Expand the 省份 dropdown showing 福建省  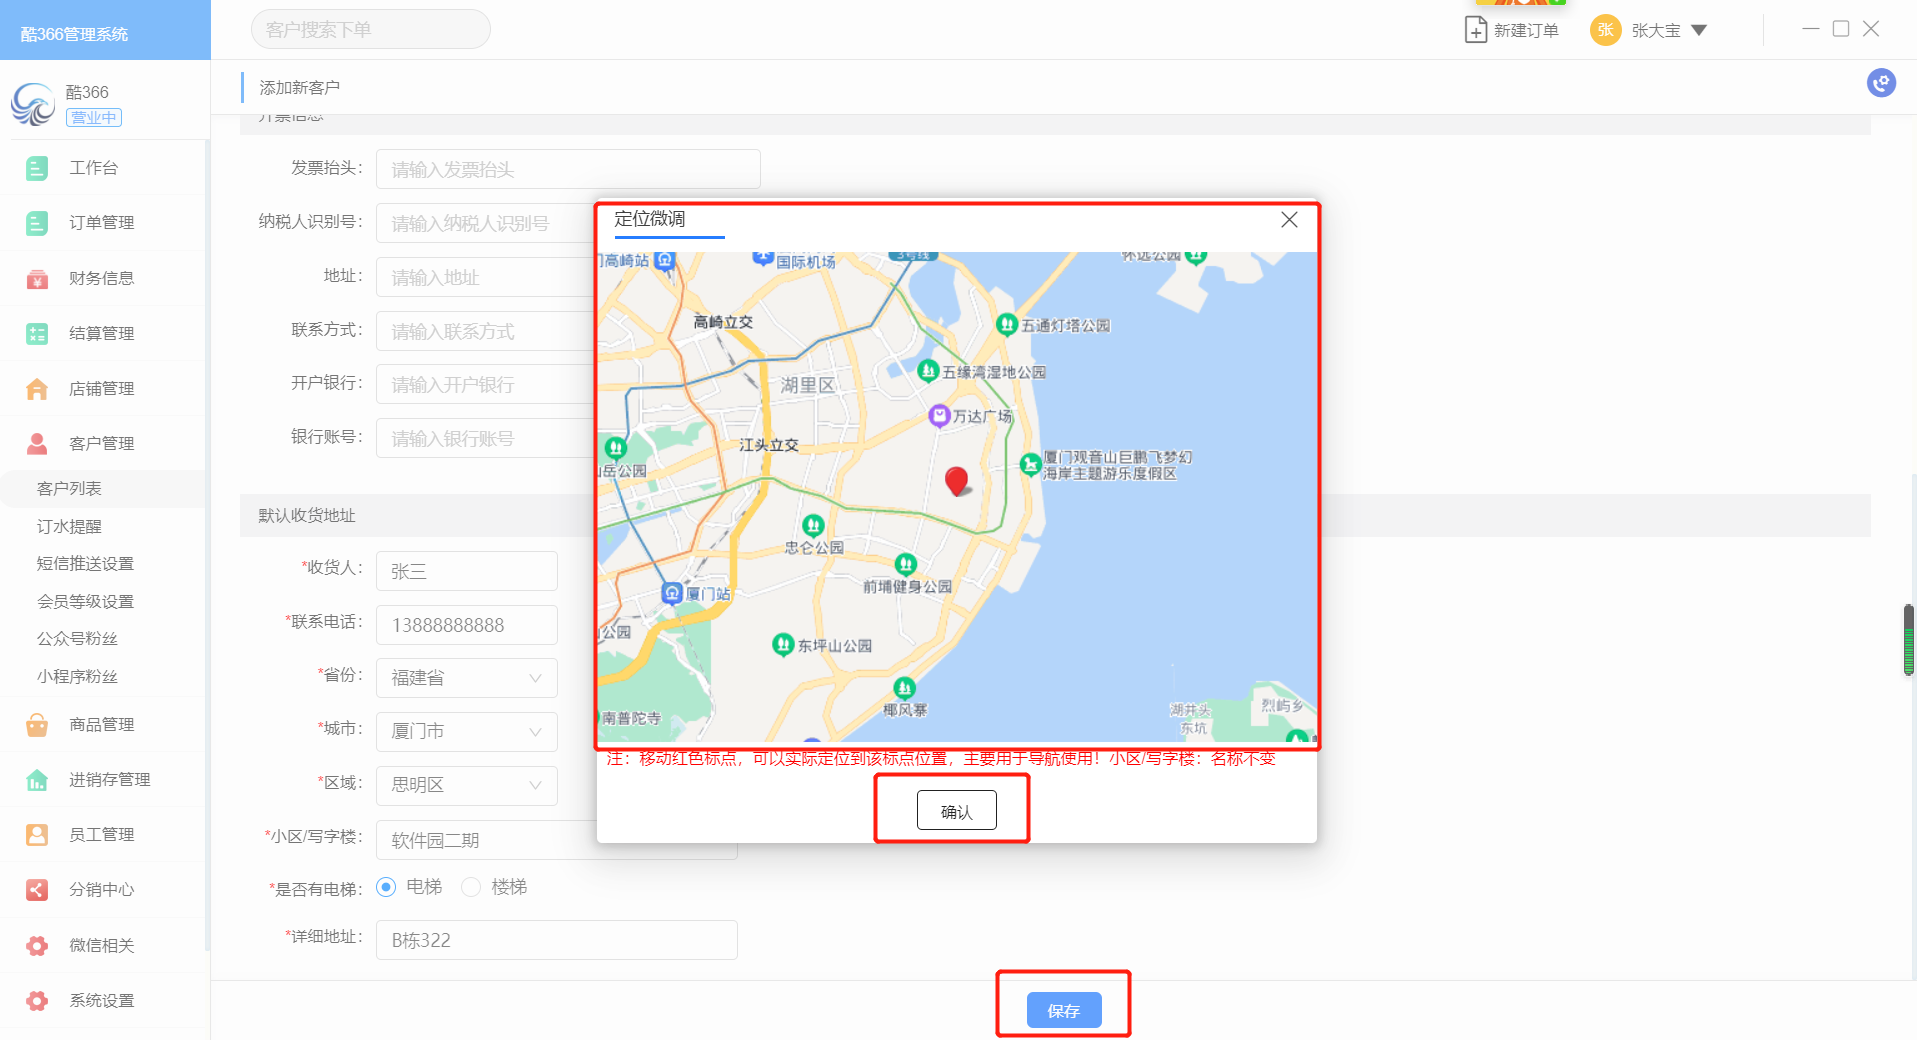tap(466, 678)
